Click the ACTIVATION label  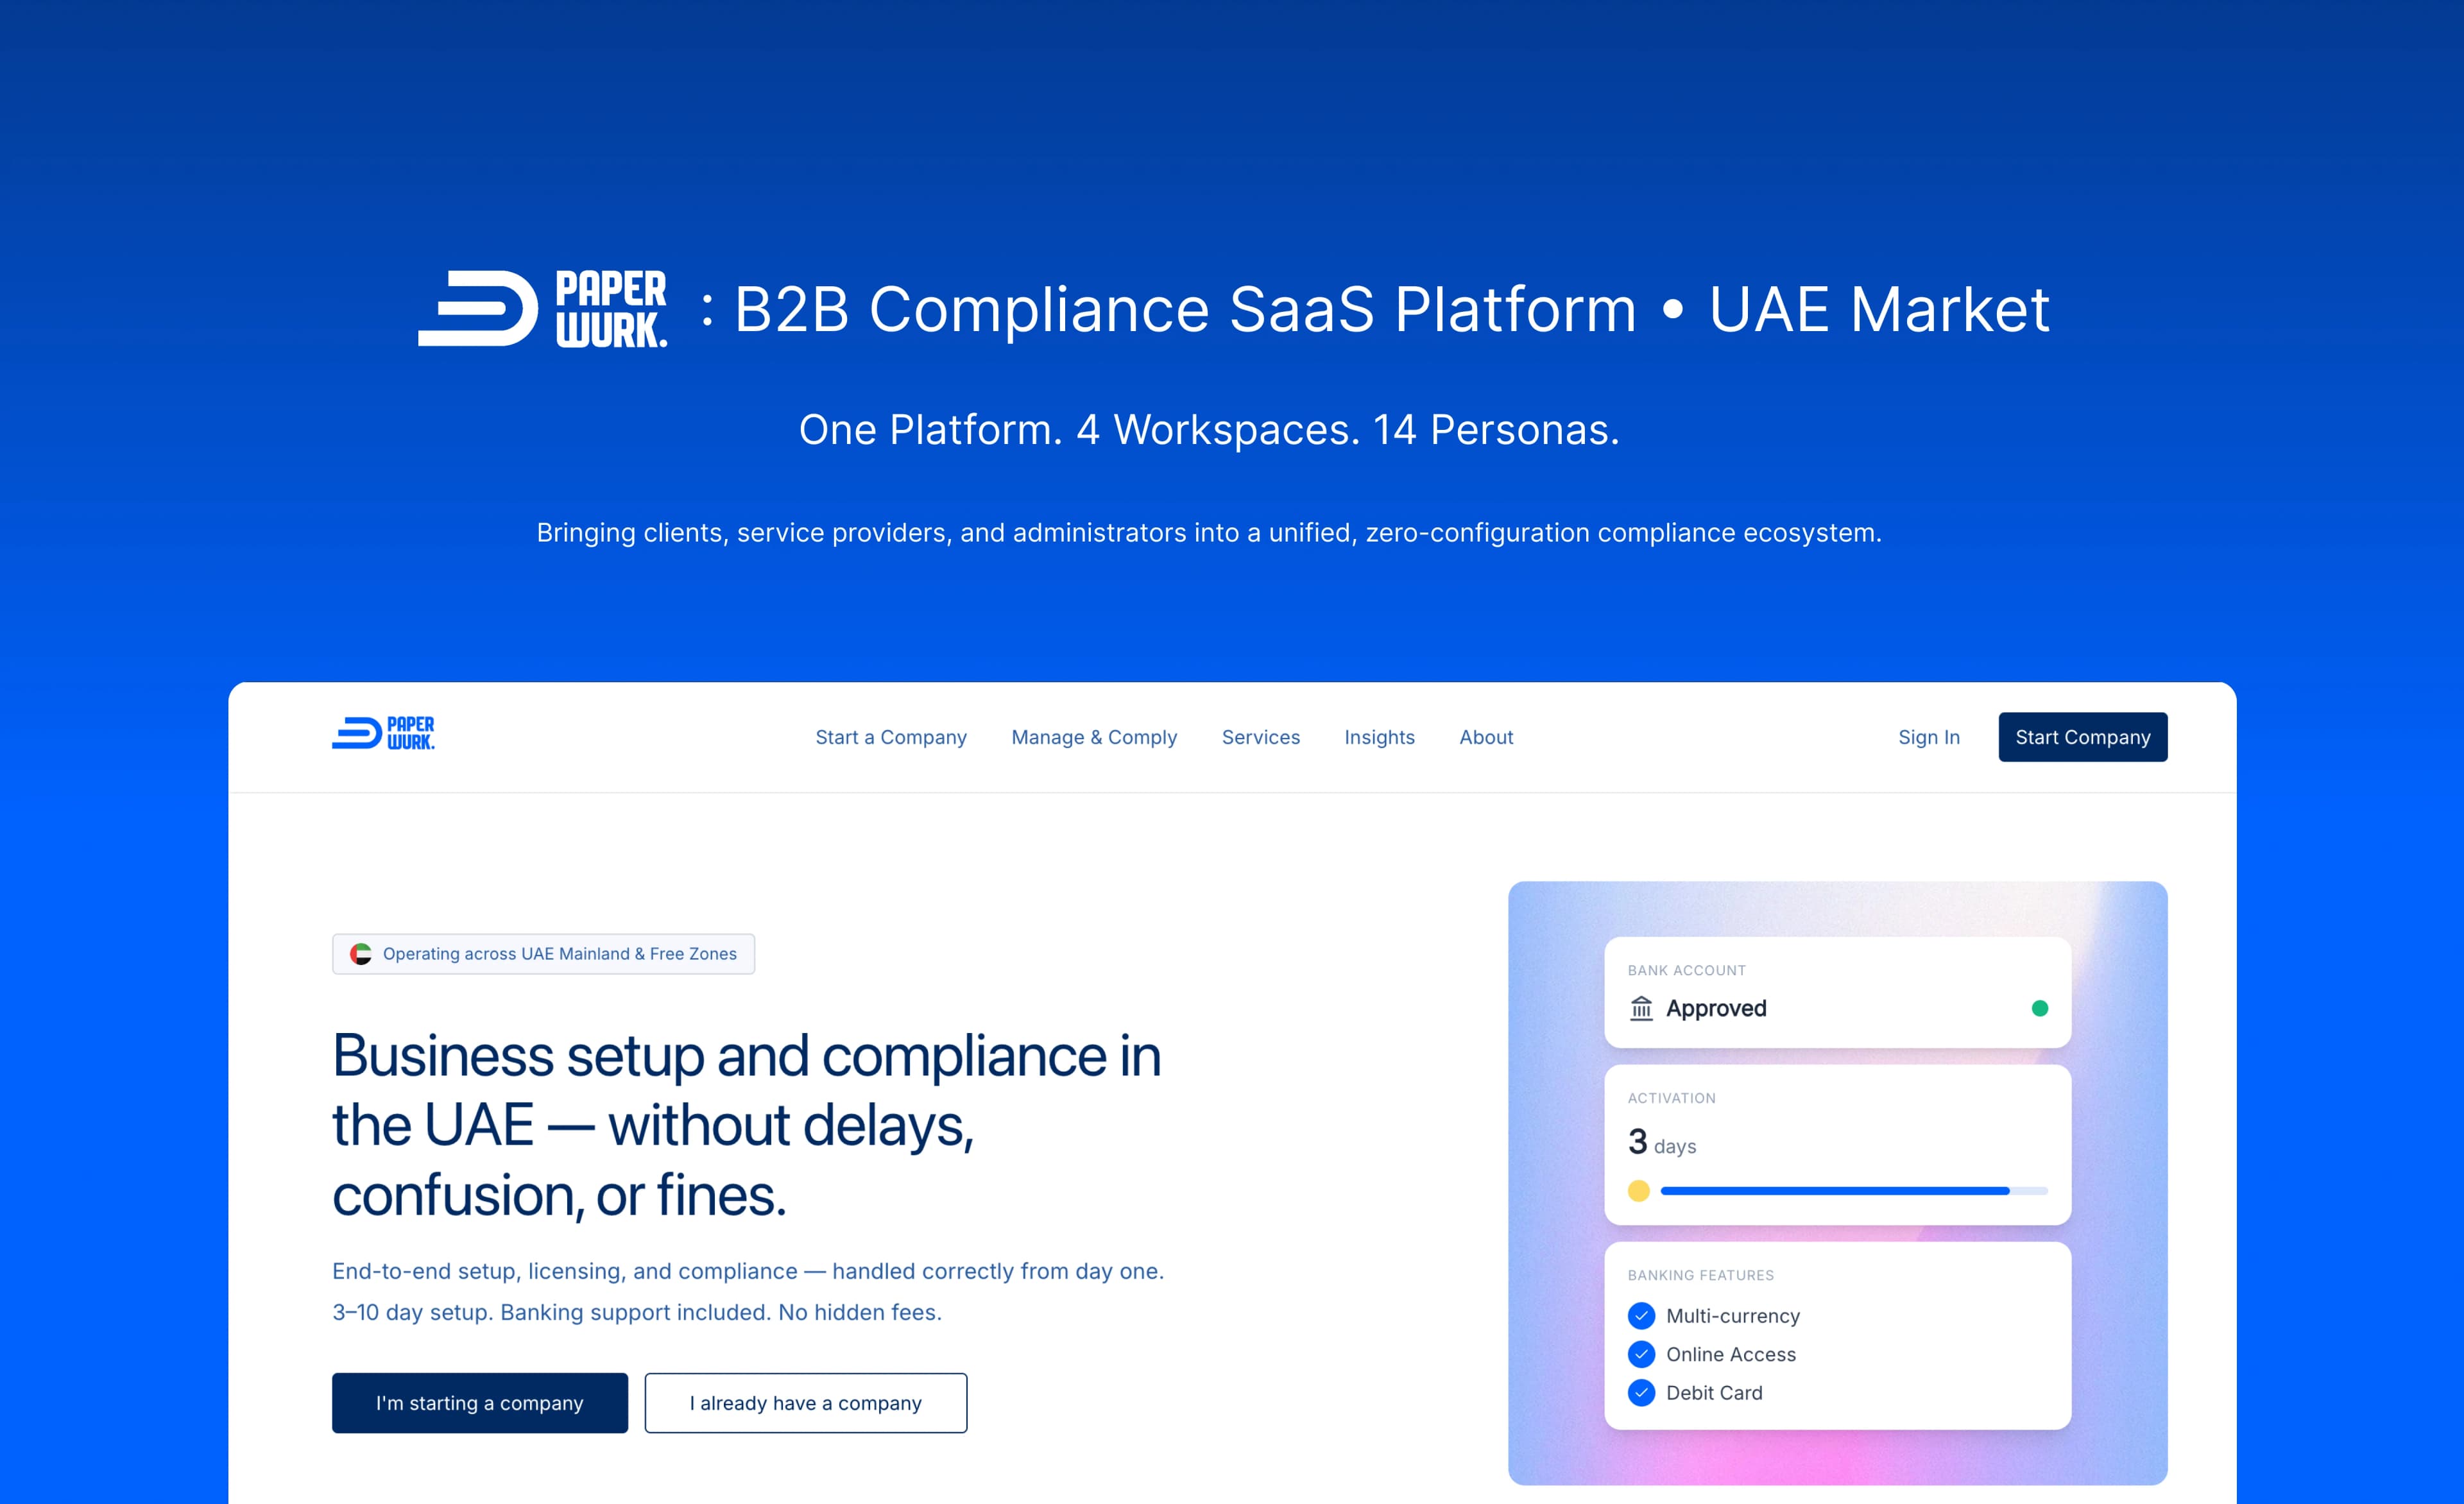pos(1672,1098)
